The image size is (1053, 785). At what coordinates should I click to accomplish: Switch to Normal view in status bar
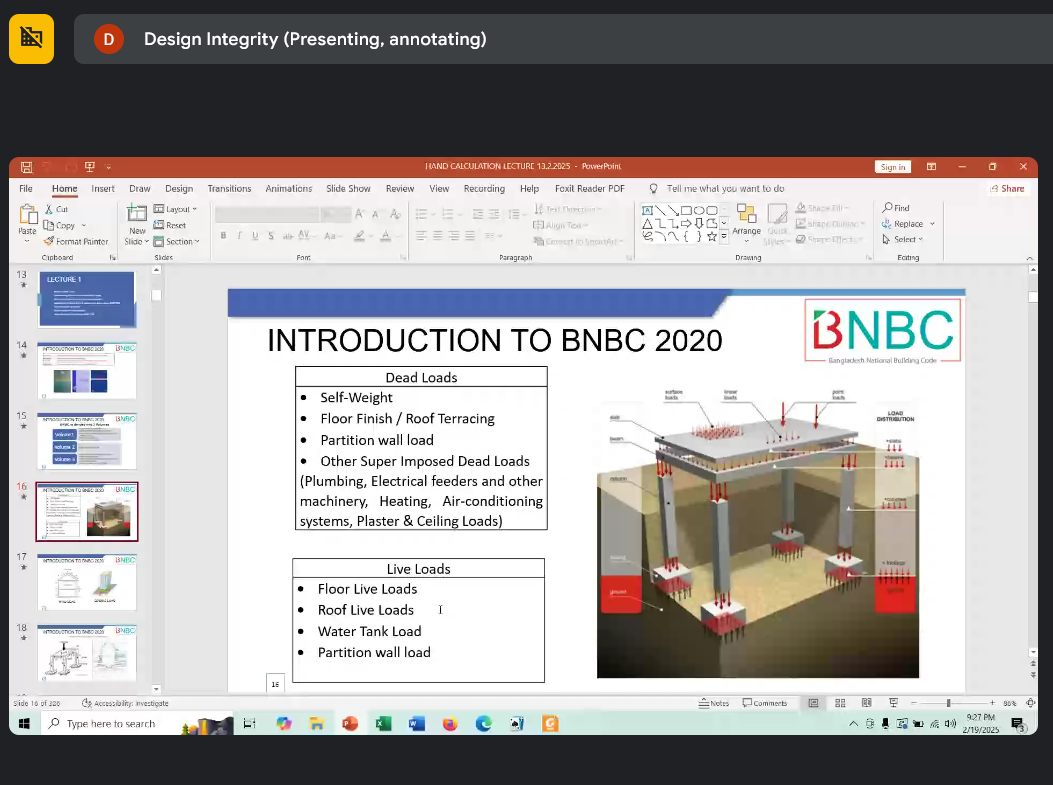tap(813, 703)
